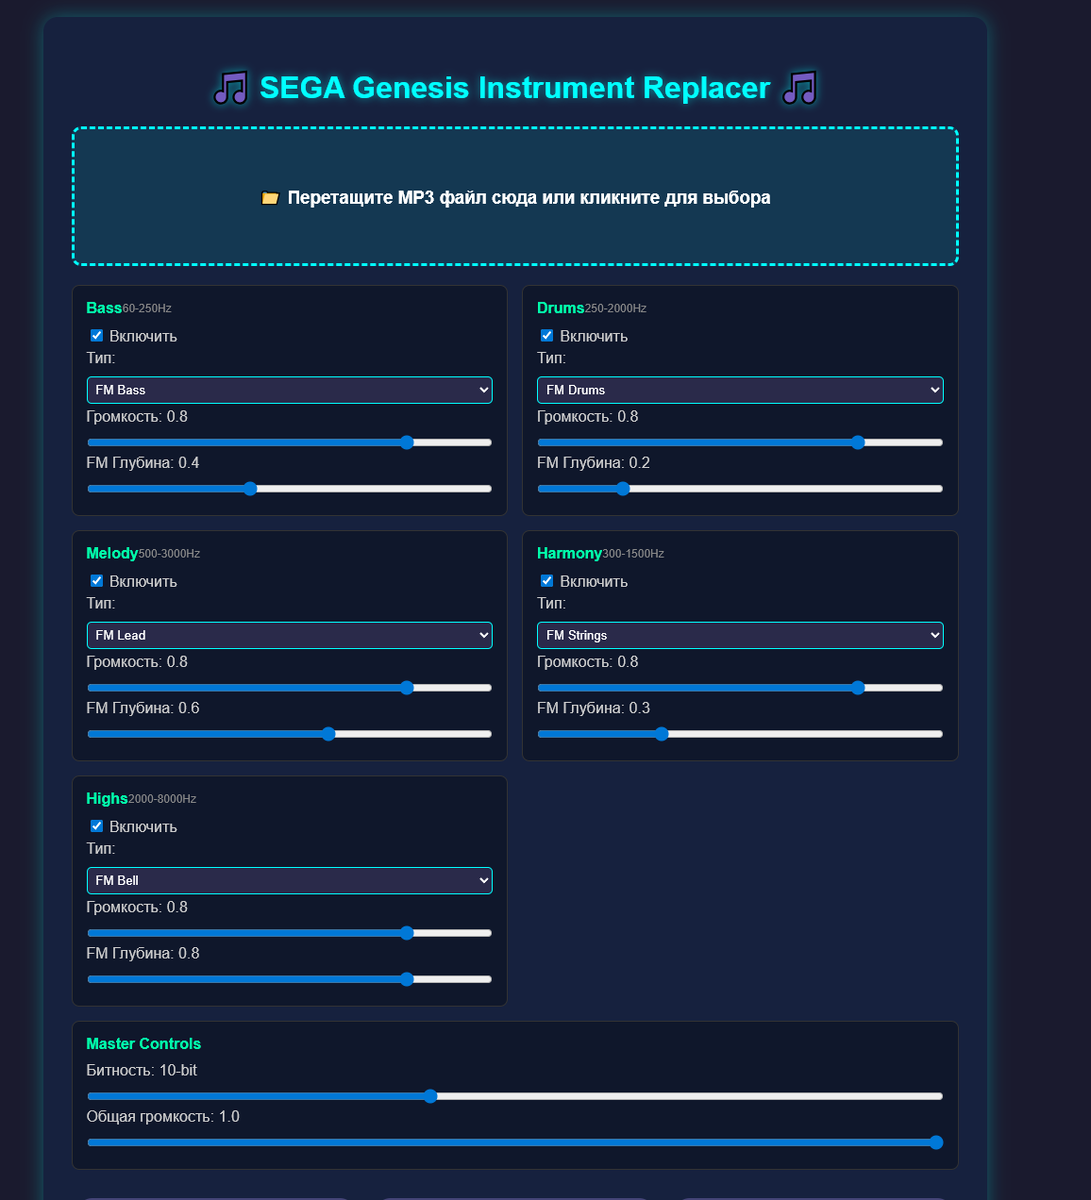Click the Bass section heading
The width and height of the screenshot is (1091, 1200).
(104, 308)
